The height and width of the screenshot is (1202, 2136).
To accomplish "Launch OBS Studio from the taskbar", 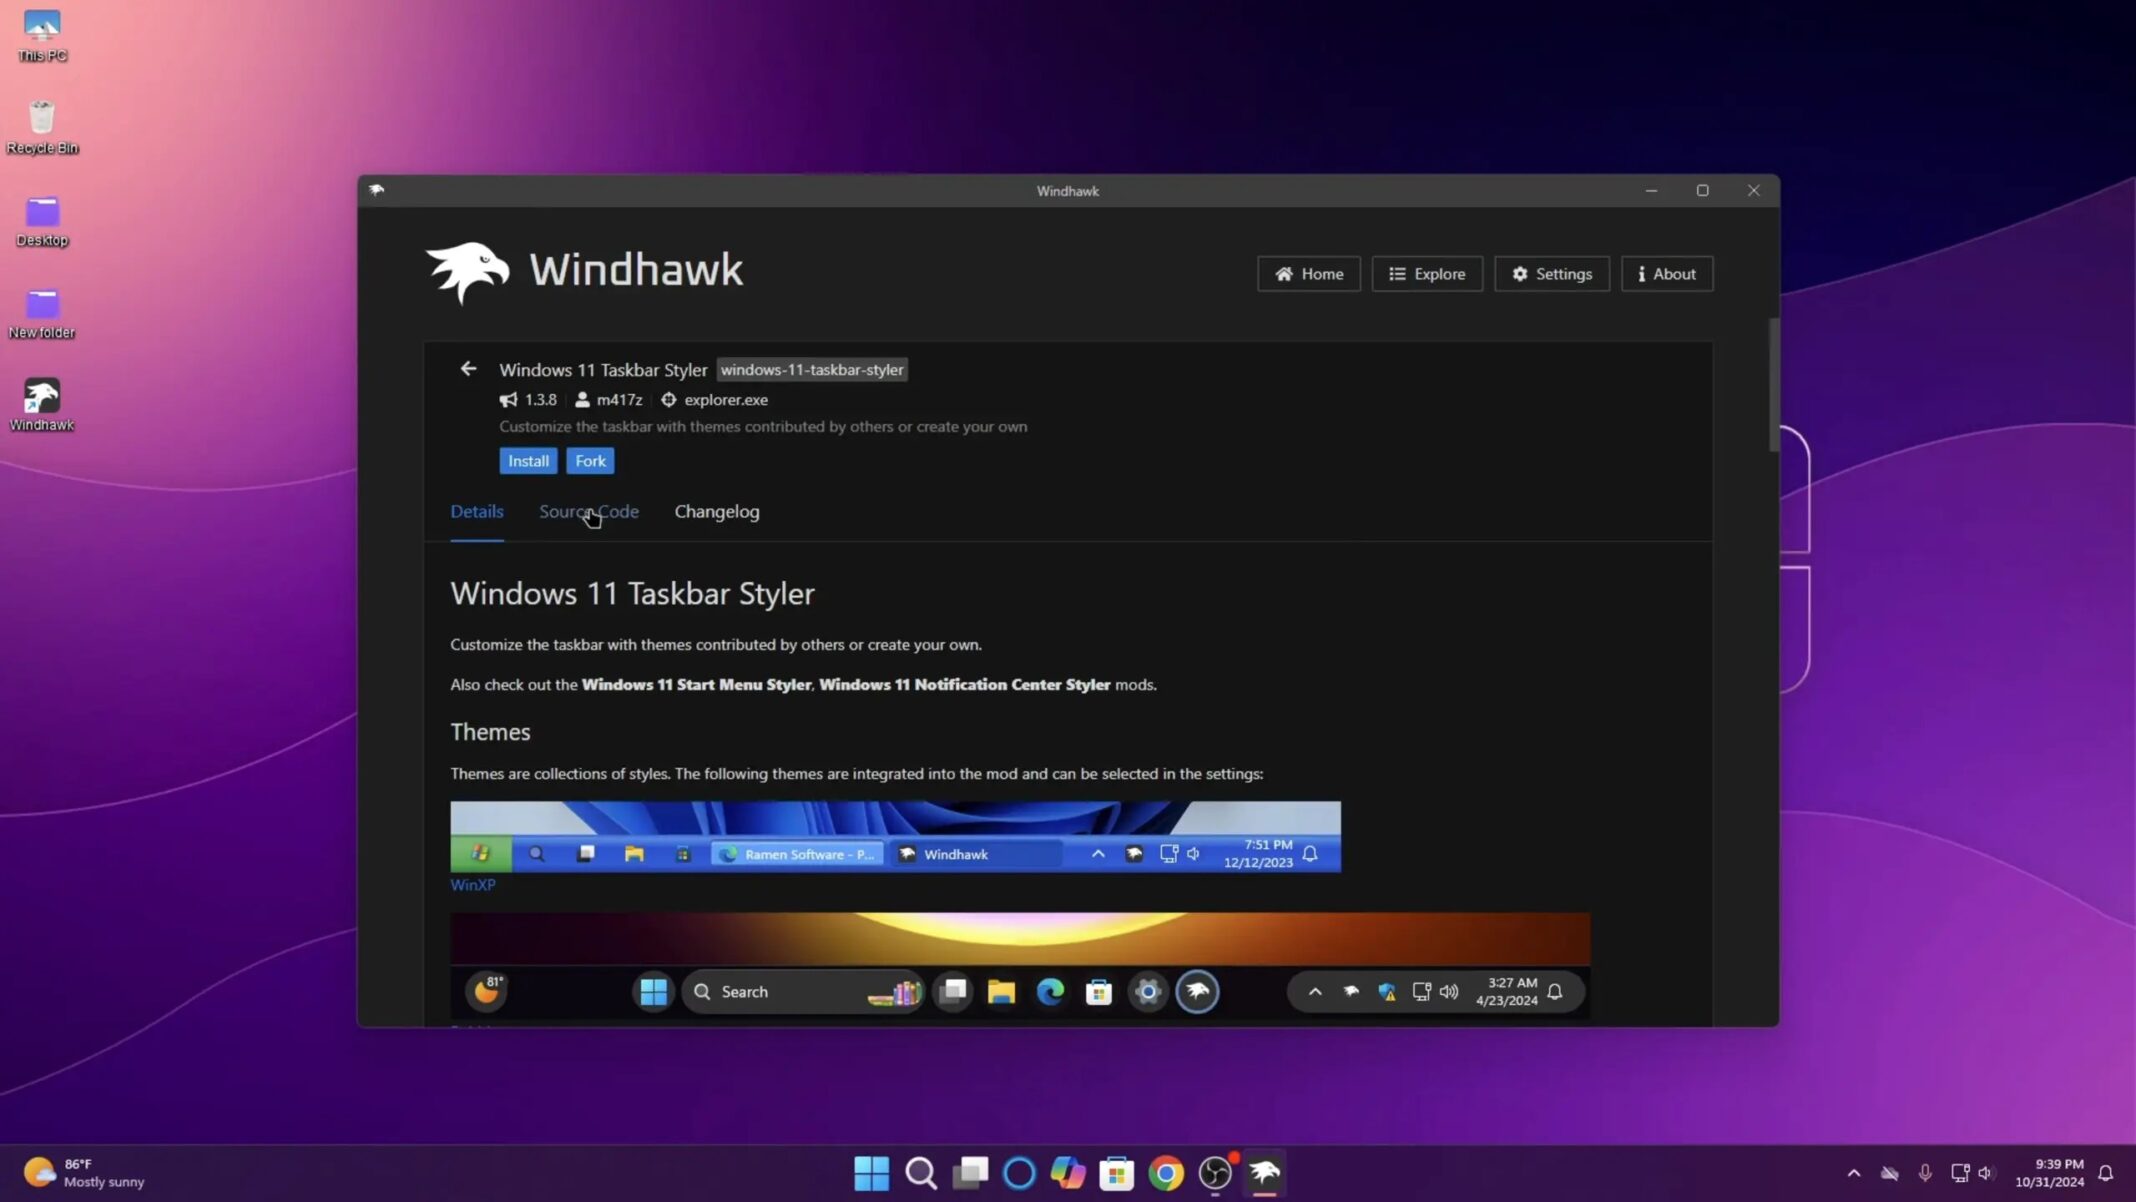I will click(1214, 1172).
